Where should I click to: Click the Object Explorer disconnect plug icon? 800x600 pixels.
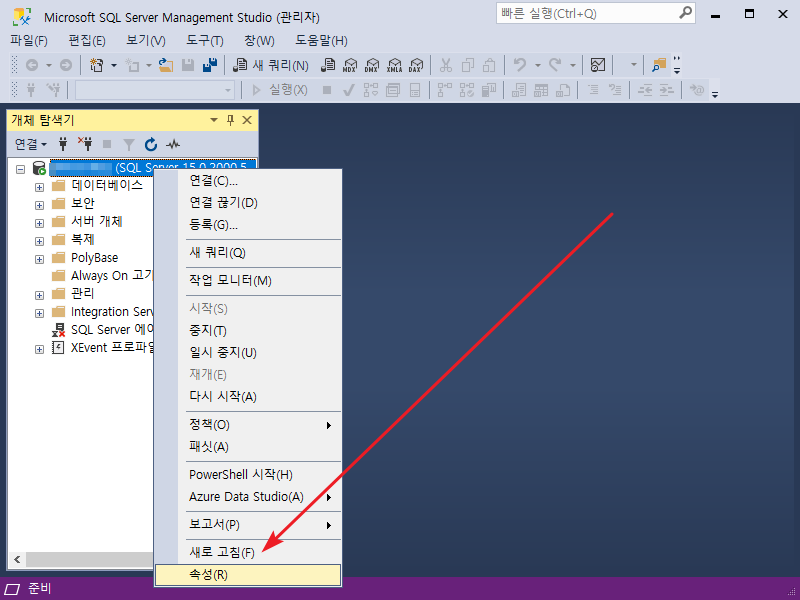[x=85, y=144]
